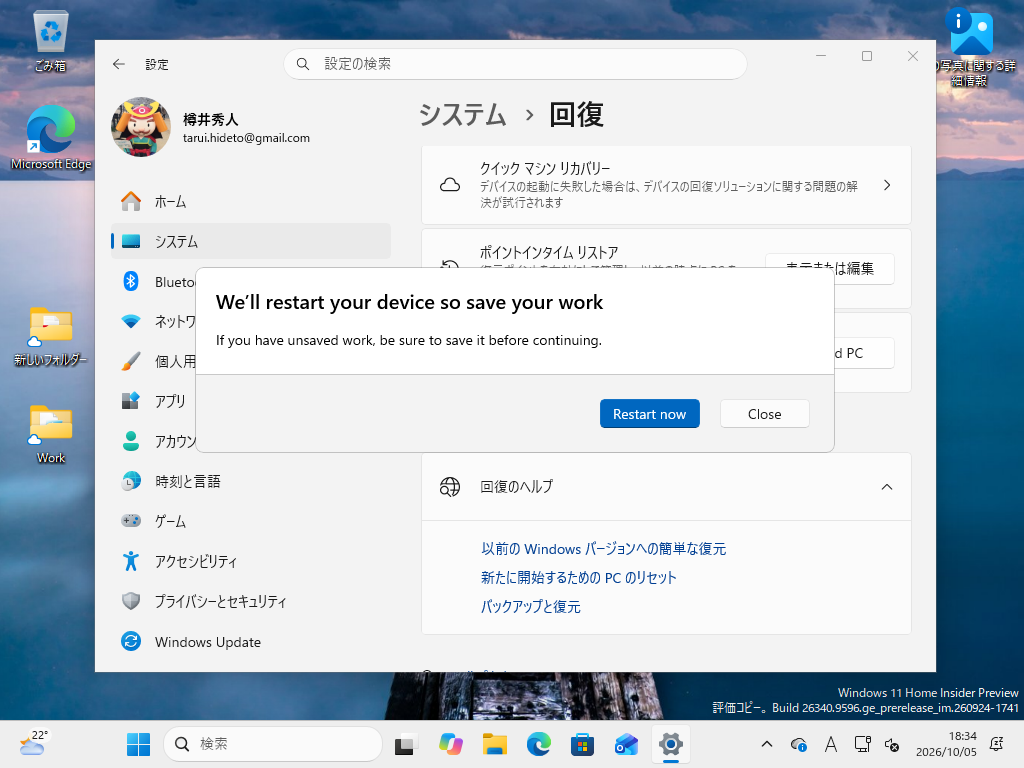The height and width of the screenshot is (768, 1024).
Task: Open Microsoft Store from the taskbar
Action: (x=582, y=744)
